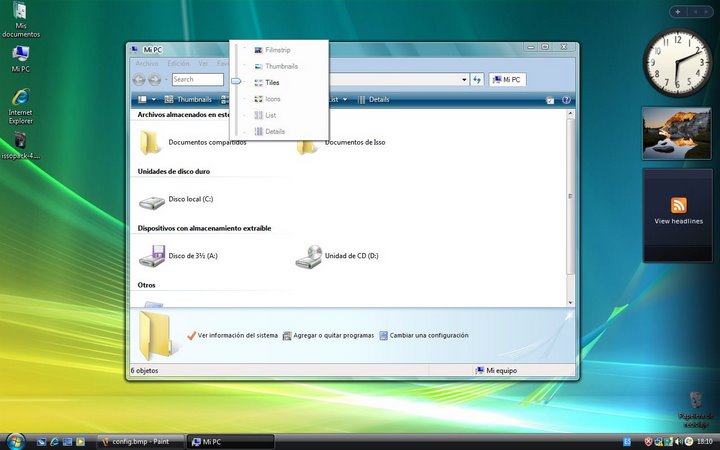Expand the address bar dropdown arrow
This screenshot has height=450, width=720.
point(464,79)
